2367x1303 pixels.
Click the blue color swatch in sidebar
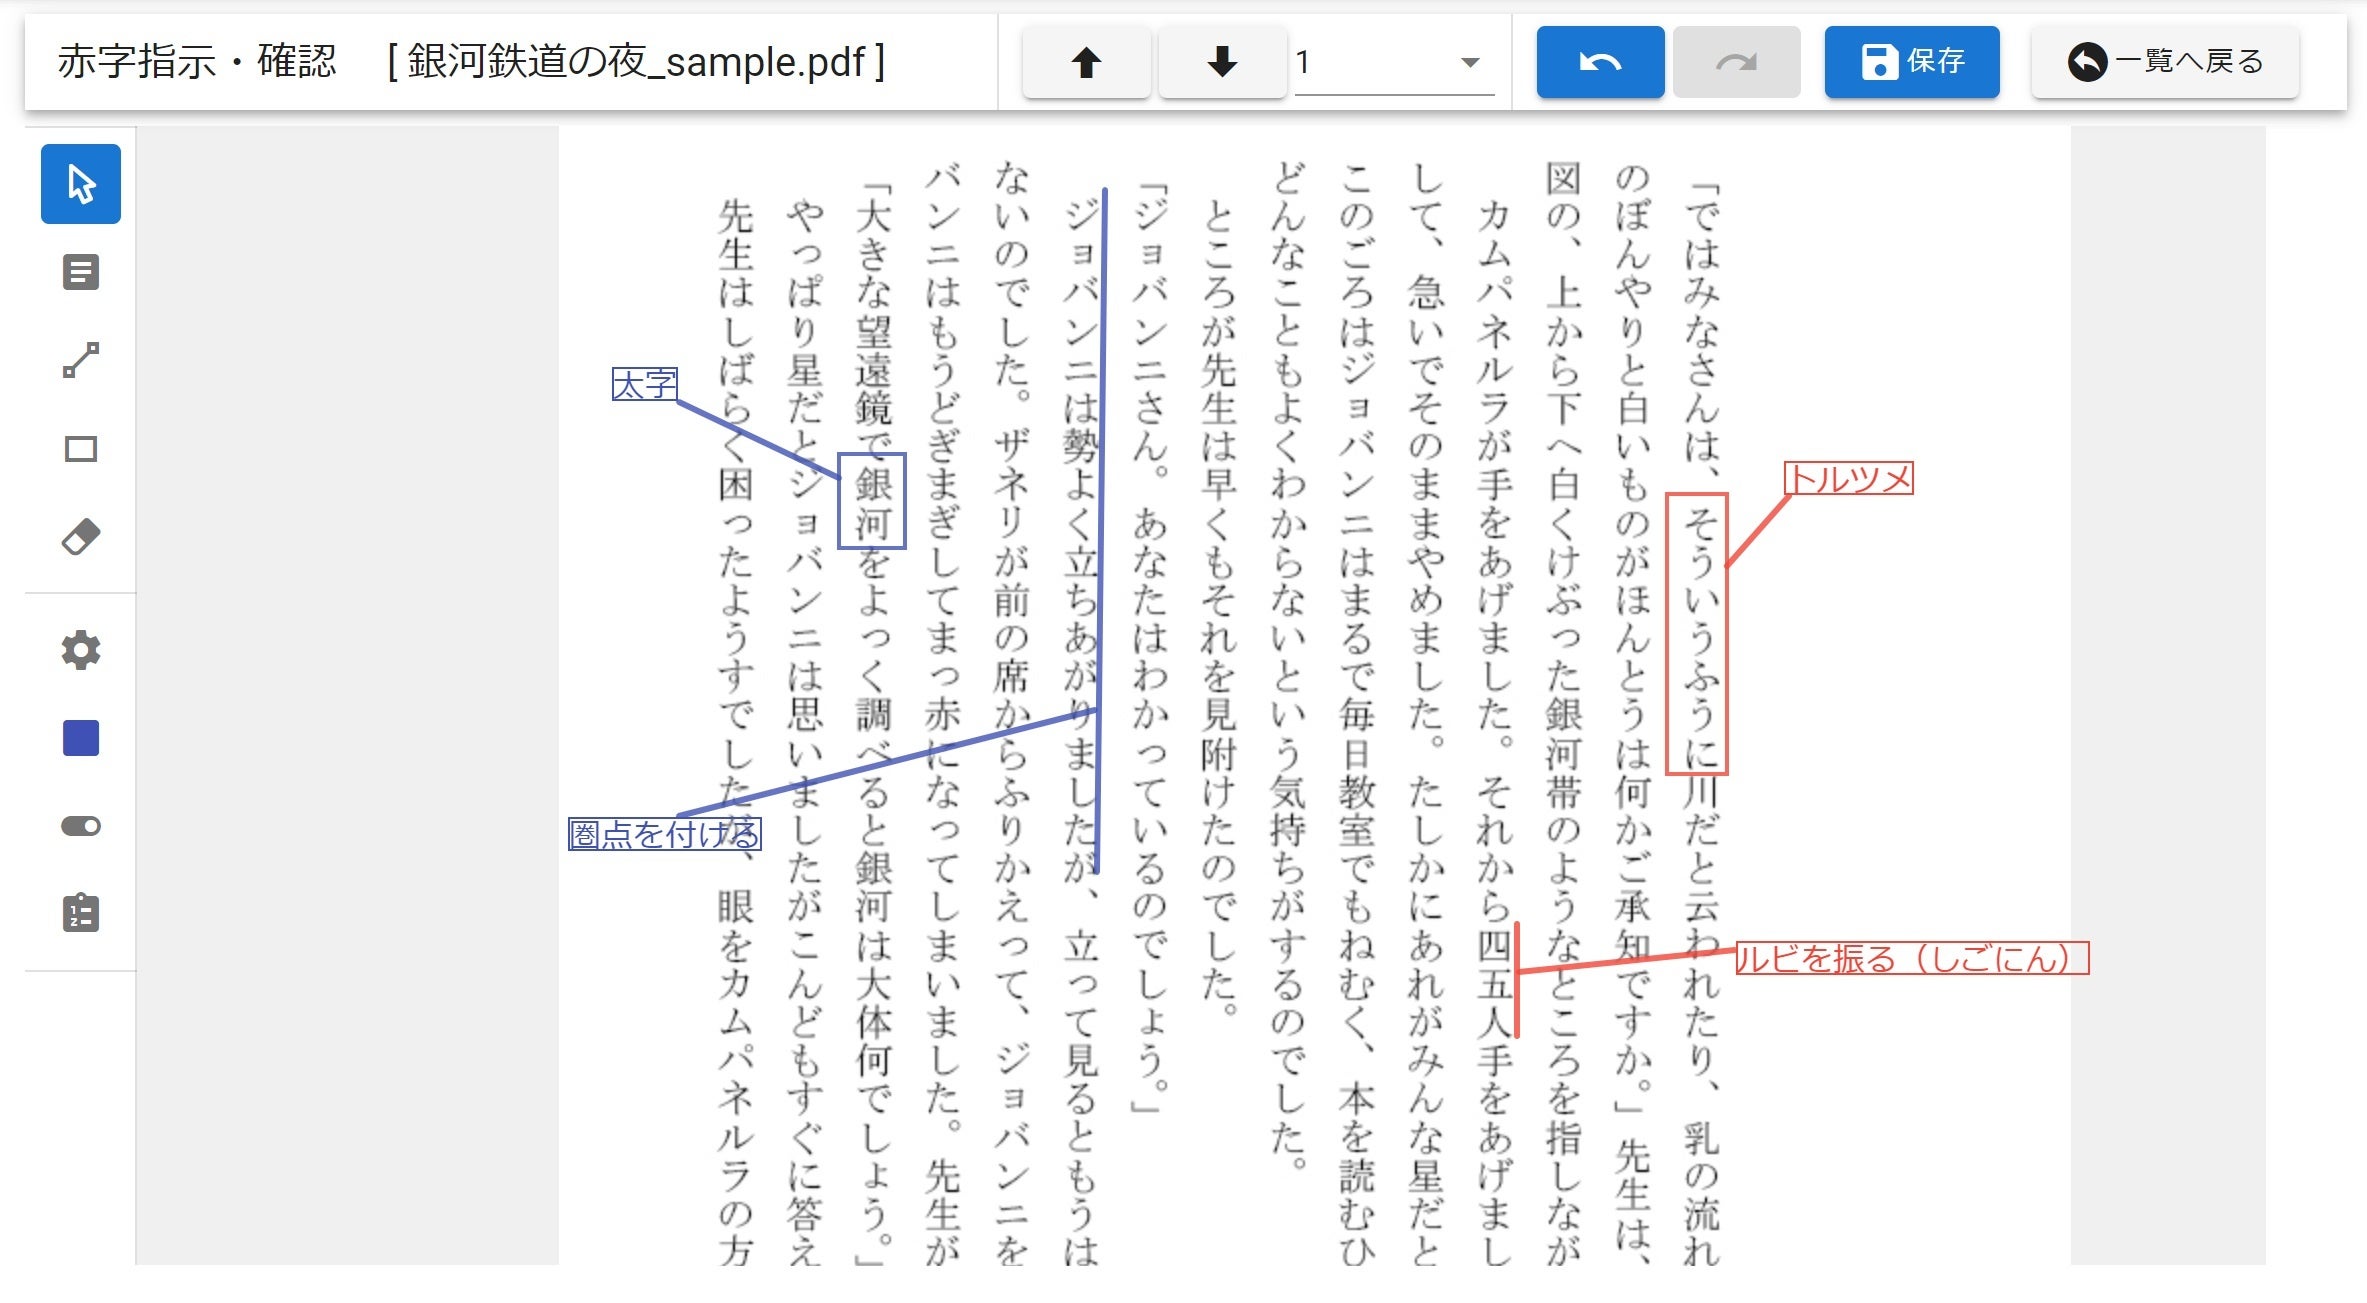tap(80, 737)
